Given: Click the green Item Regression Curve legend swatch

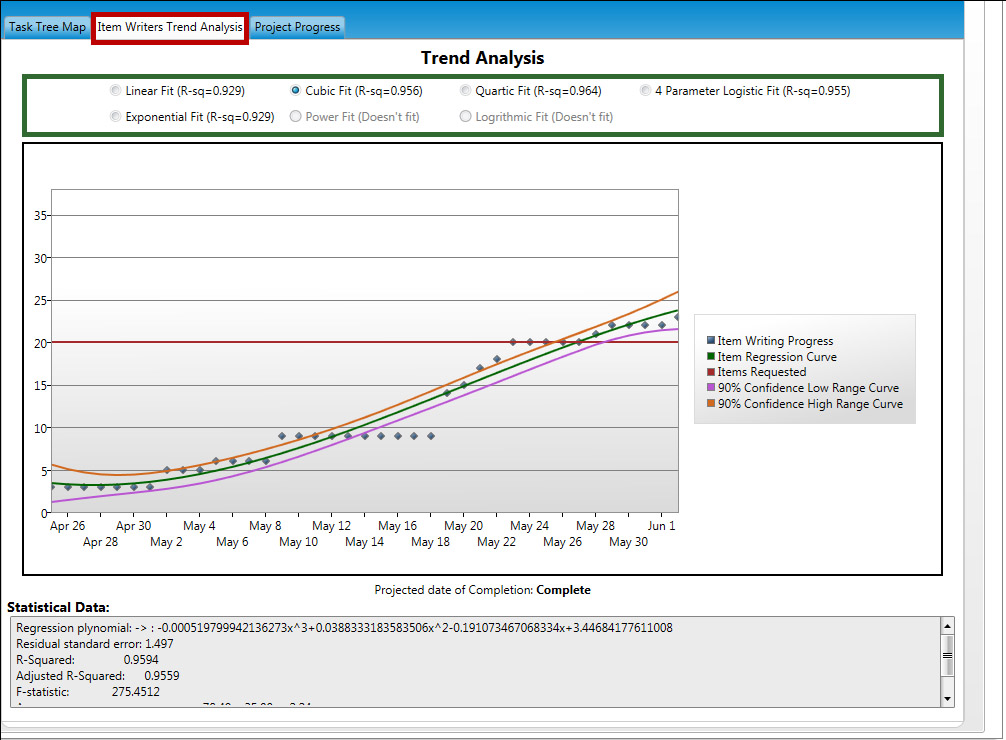Looking at the screenshot, I should pos(711,357).
